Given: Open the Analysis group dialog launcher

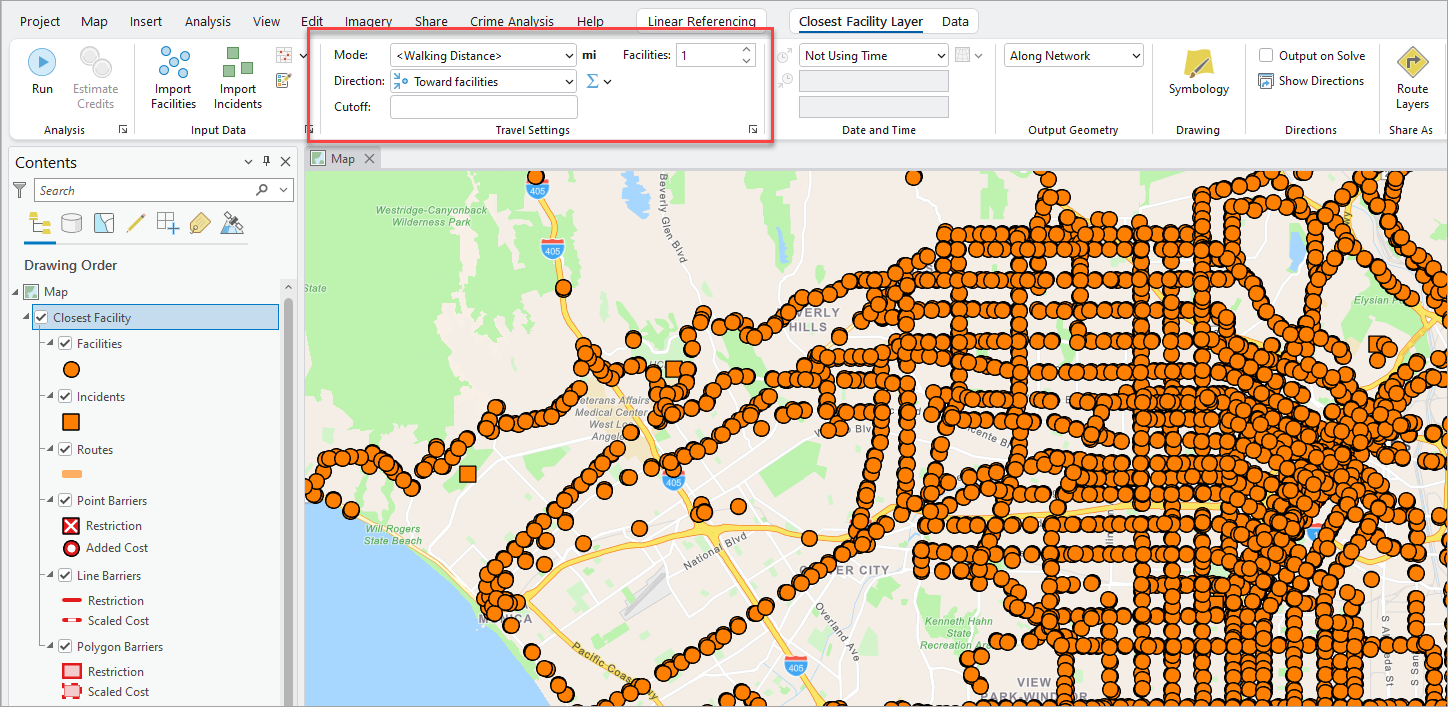Looking at the screenshot, I should coord(123,130).
